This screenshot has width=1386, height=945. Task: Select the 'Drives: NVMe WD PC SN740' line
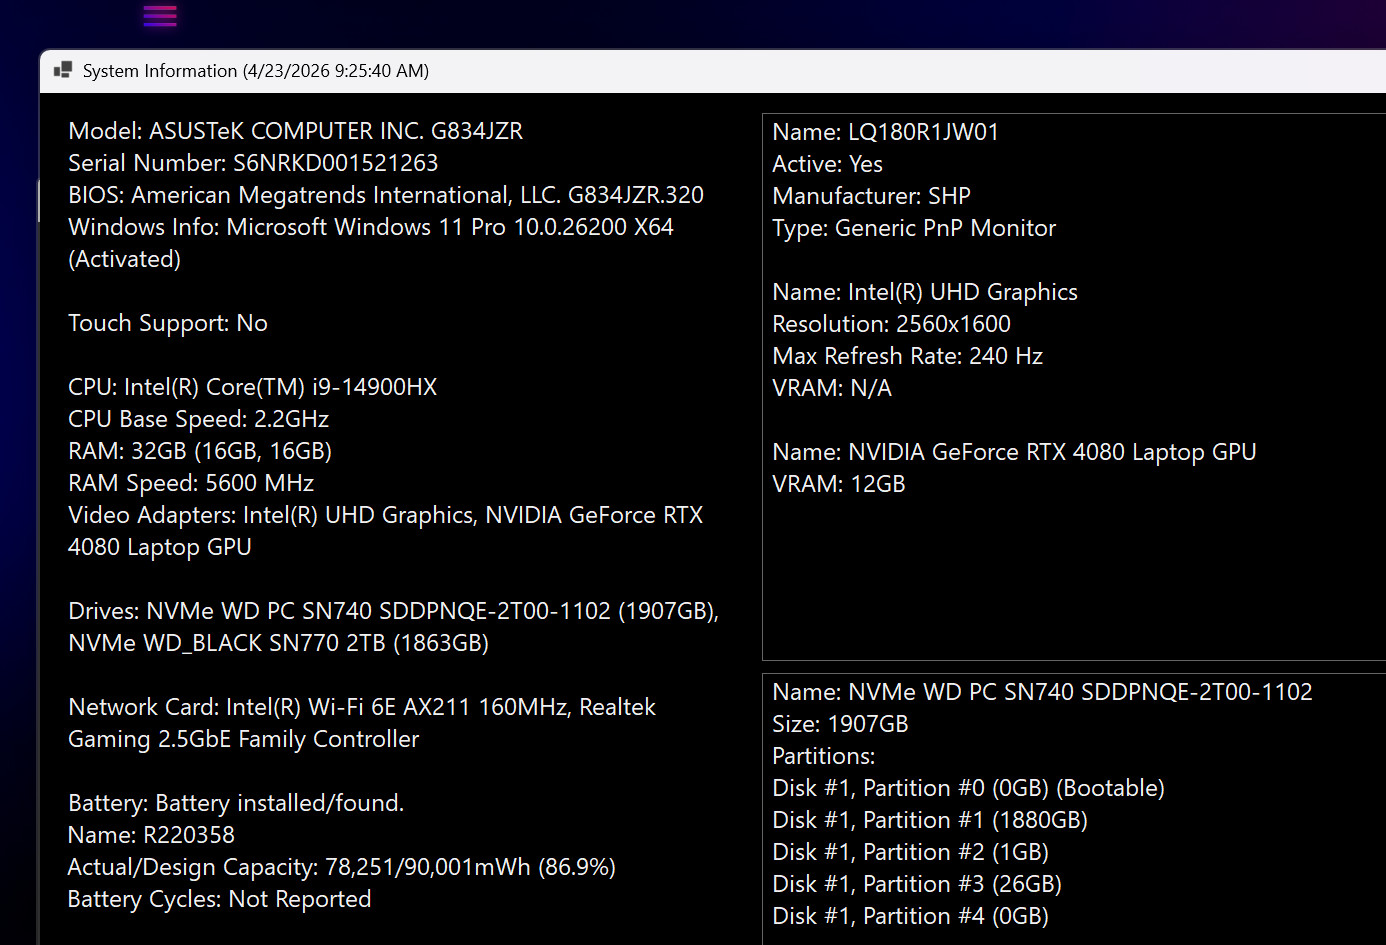pyautogui.click(x=394, y=611)
